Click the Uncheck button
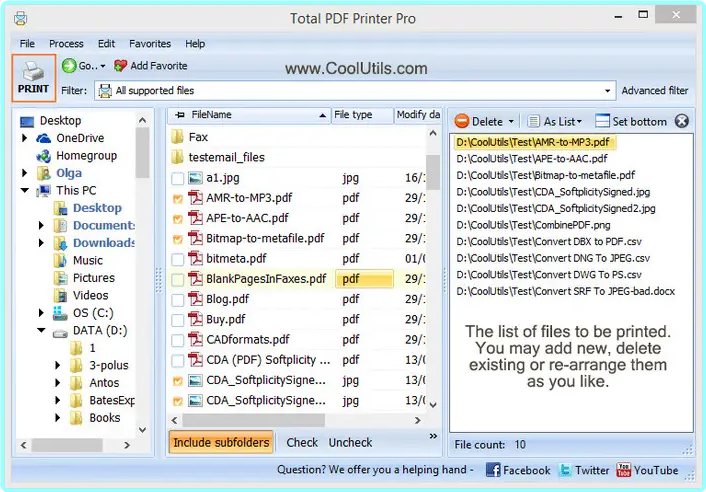706x492 pixels. coord(350,443)
